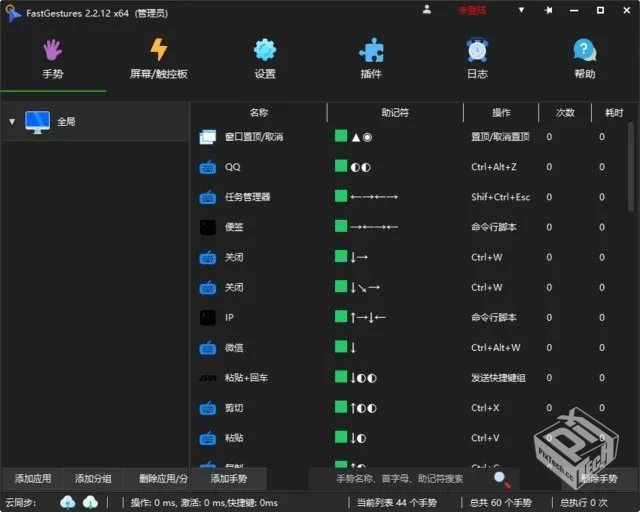Sort by the 助记符 column header
Screen dimensions: 640x512
(x=395, y=112)
